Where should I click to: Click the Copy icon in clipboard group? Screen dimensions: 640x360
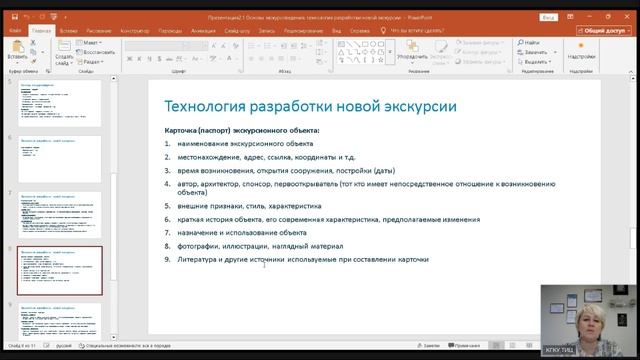click(x=33, y=52)
